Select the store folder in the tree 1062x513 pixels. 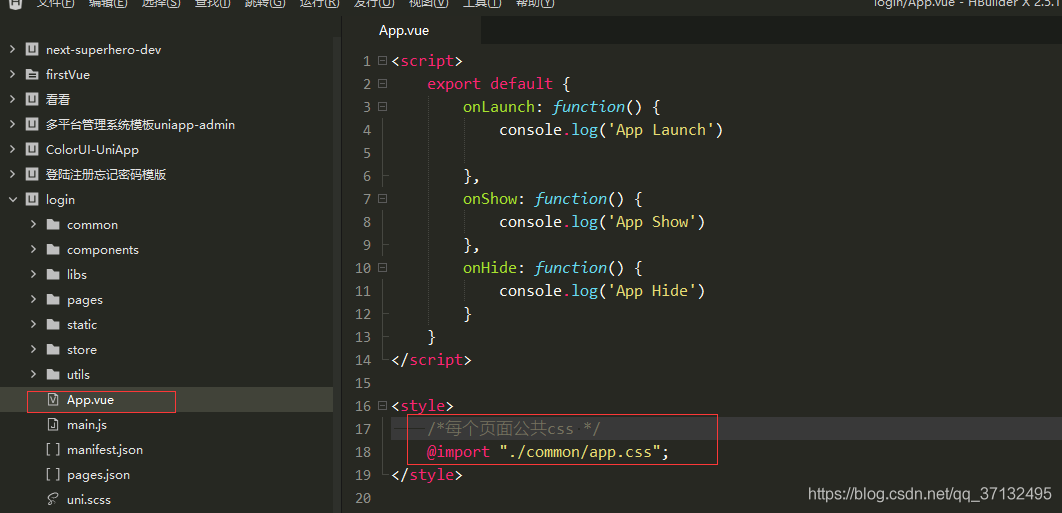(x=81, y=349)
